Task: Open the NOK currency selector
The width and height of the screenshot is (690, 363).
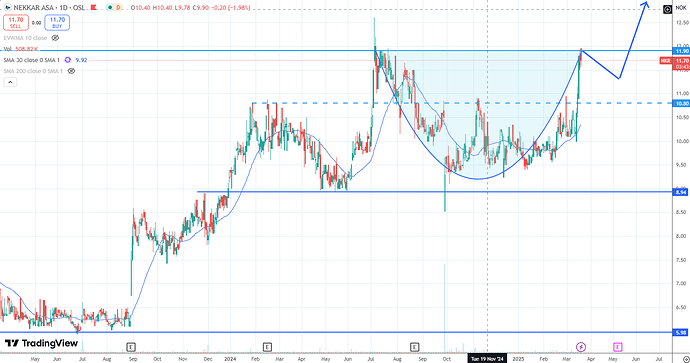Action: tap(680, 7)
